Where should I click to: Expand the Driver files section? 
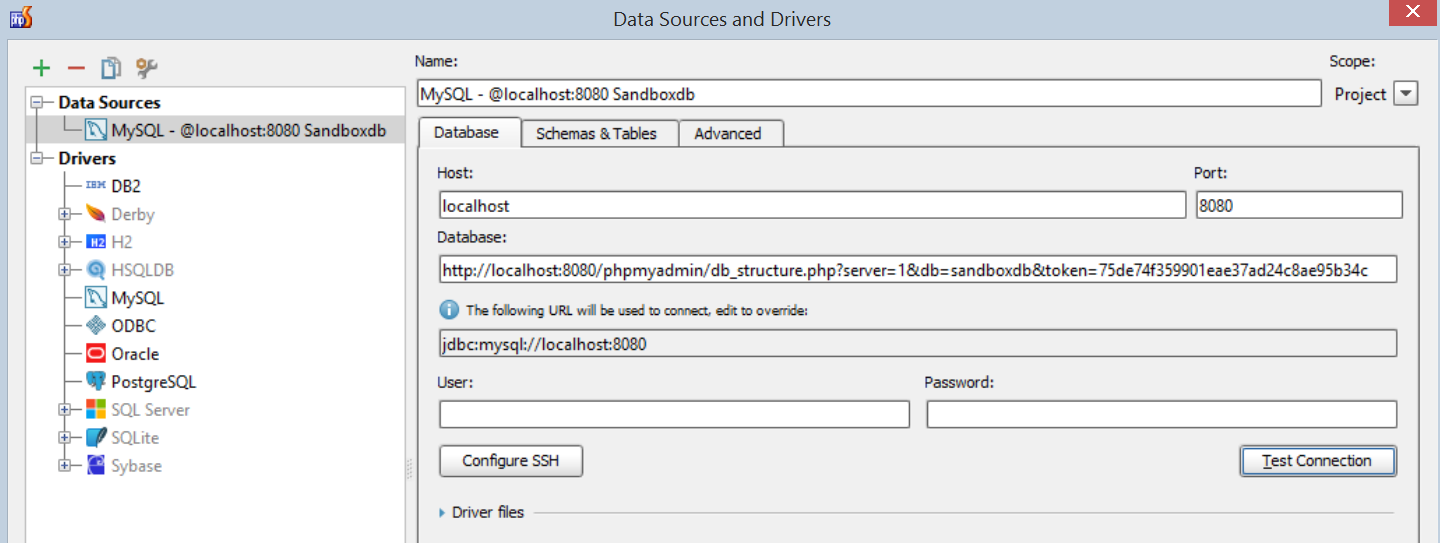pos(443,512)
